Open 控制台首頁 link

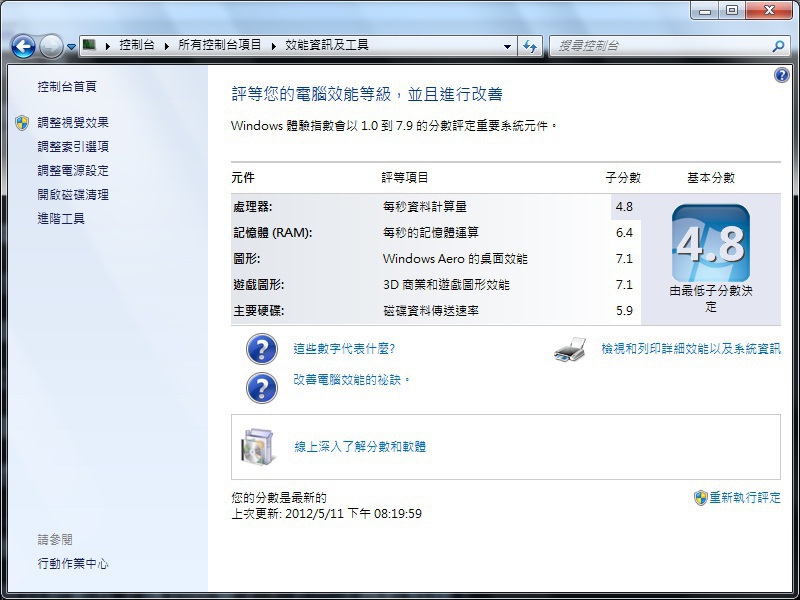[67, 86]
